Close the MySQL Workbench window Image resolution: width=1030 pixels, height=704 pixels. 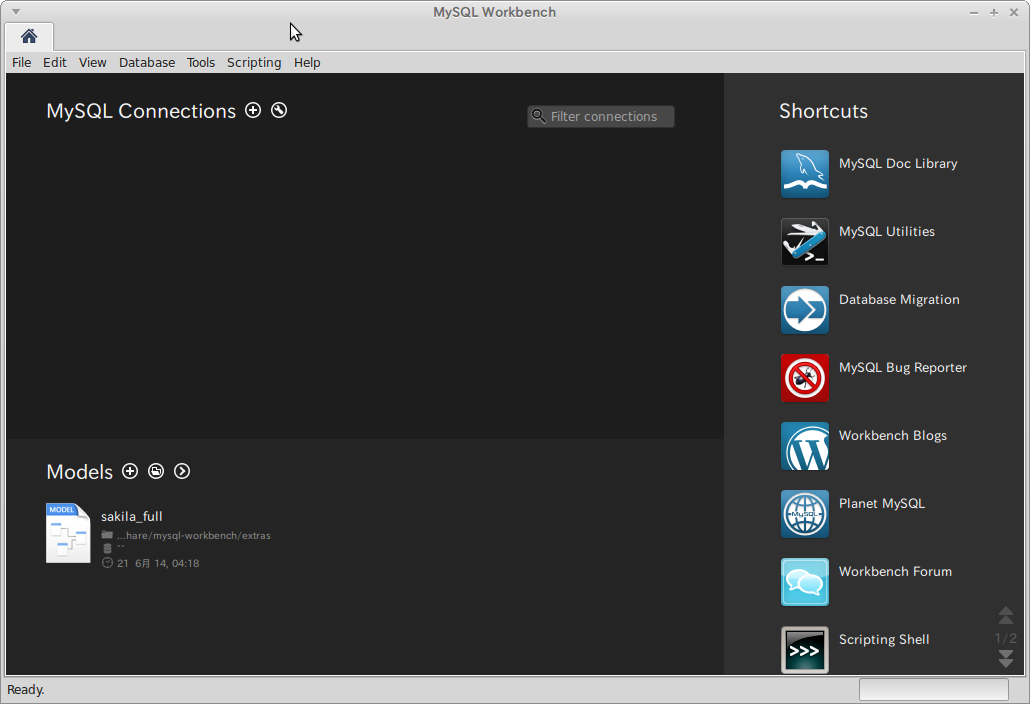[1014, 12]
